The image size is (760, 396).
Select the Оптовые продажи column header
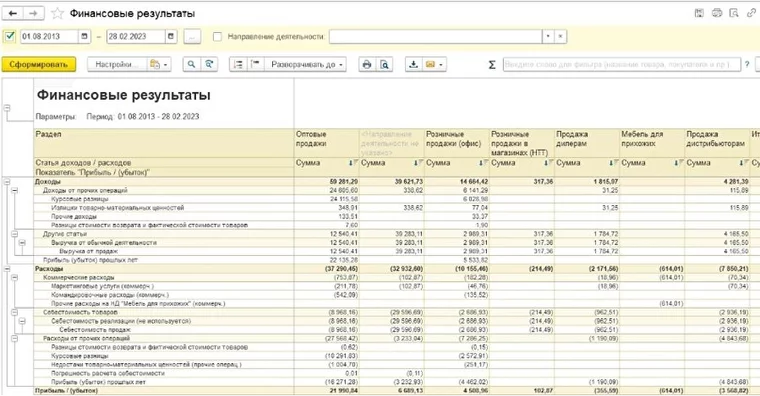pyautogui.click(x=327, y=143)
